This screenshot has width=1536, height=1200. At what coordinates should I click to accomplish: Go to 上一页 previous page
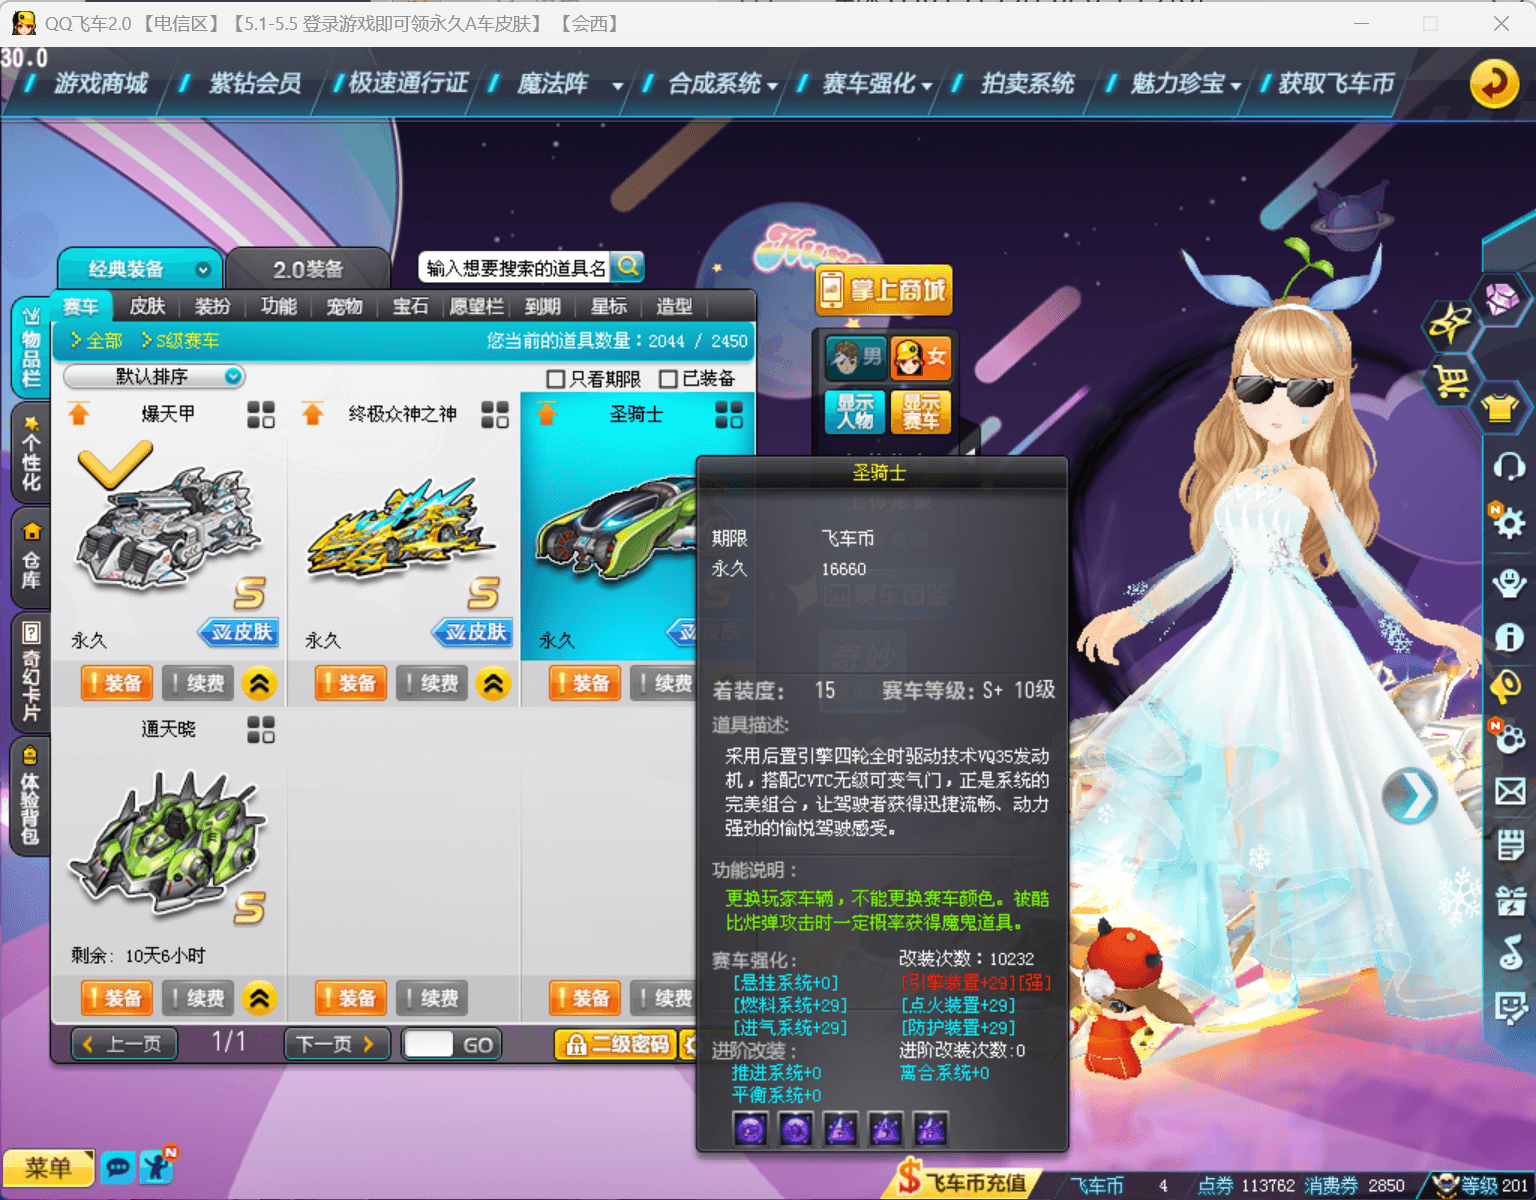point(125,1044)
